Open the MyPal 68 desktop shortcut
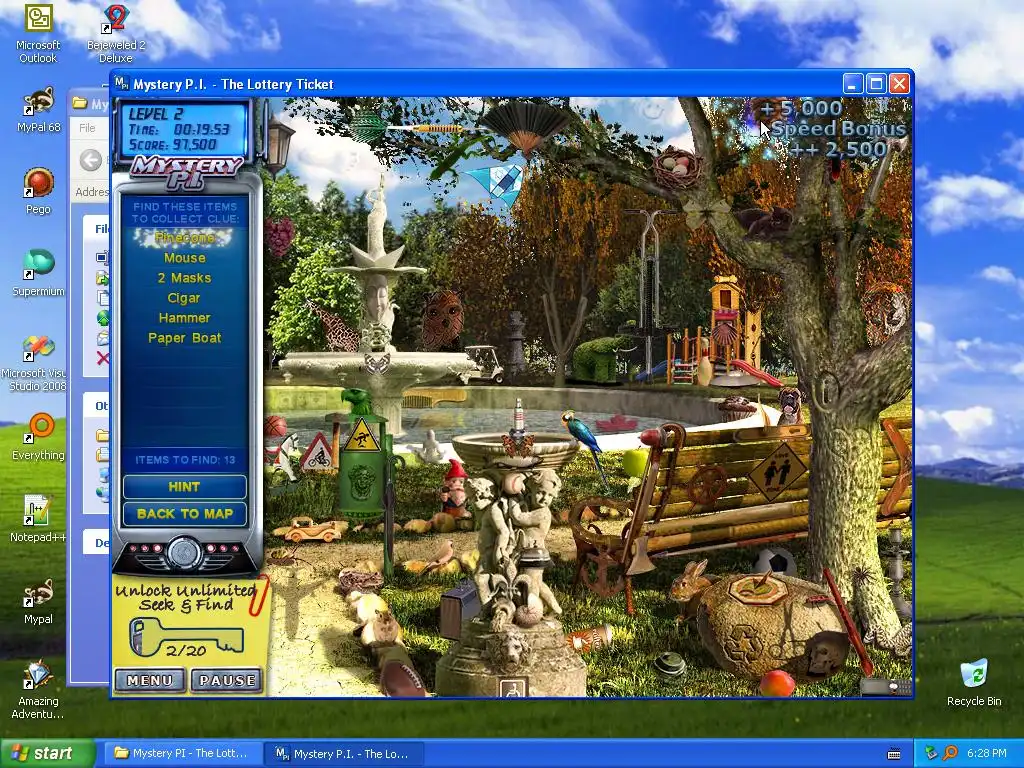The width and height of the screenshot is (1024, 768). click(x=38, y=111)
